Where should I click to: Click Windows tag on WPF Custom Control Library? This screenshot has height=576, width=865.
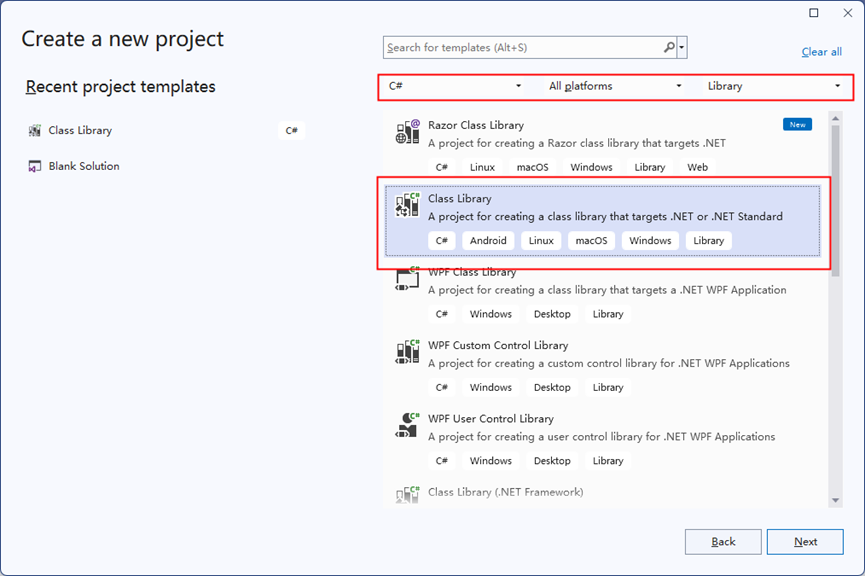click(x=490, y=387)
